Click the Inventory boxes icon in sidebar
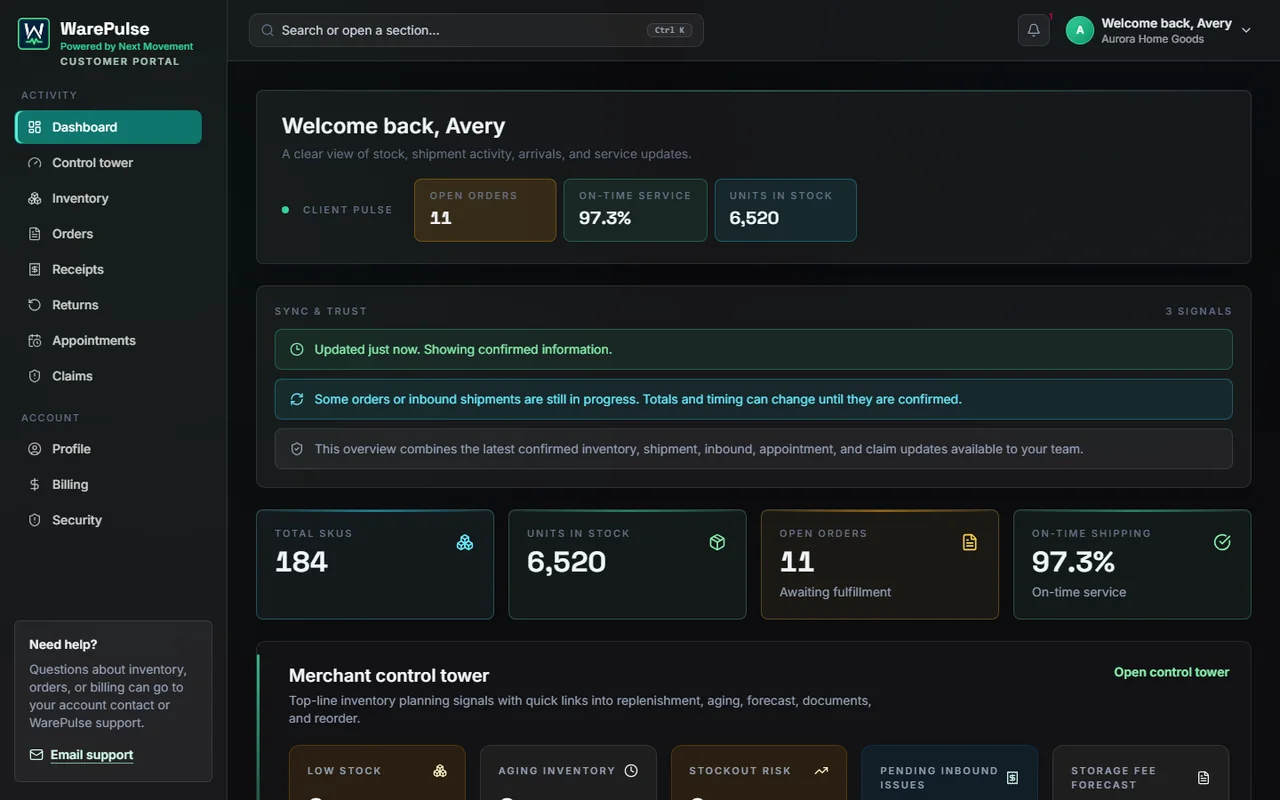The width and height of the screenshot is (1280, 800). (35, 198)
